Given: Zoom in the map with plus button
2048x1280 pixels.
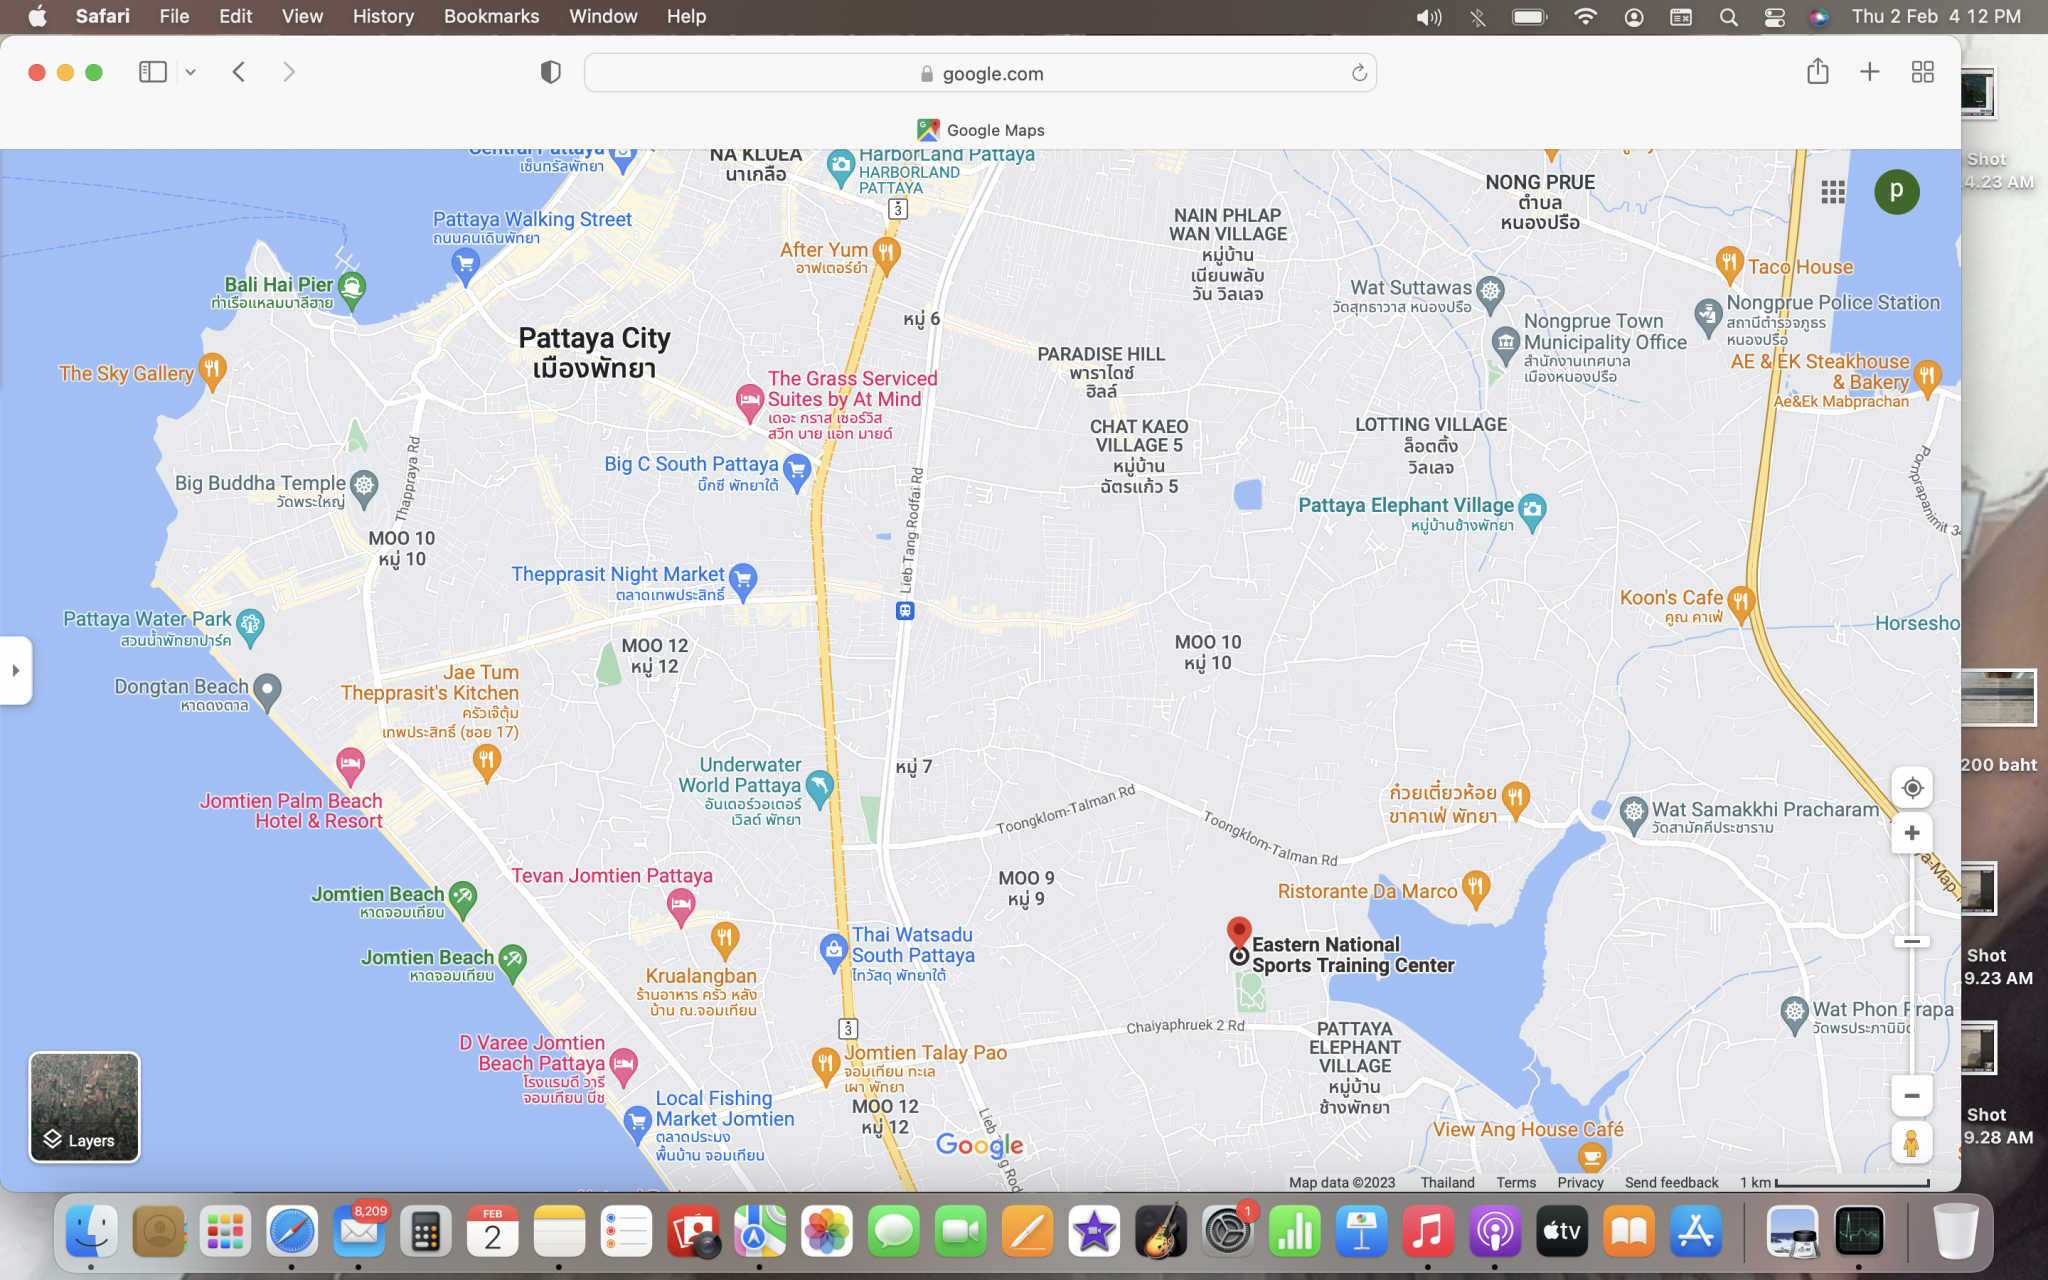Looking at the screenshot, I should click(1911, 833).
